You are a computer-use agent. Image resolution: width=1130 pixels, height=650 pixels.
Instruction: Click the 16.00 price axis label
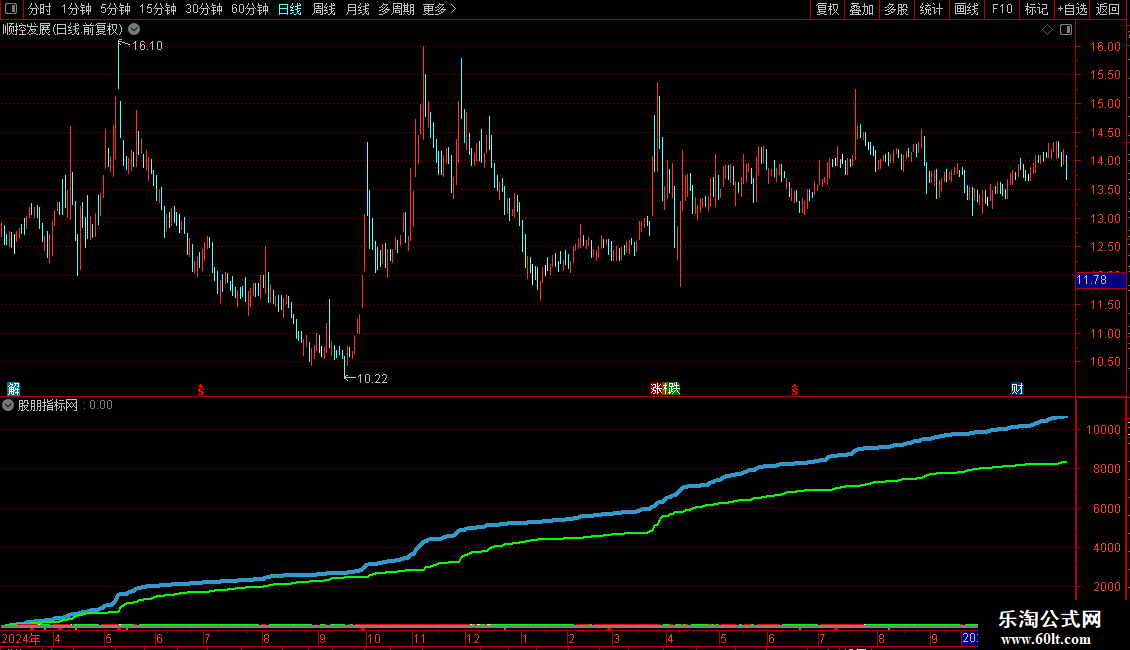tap(1105, 47)
